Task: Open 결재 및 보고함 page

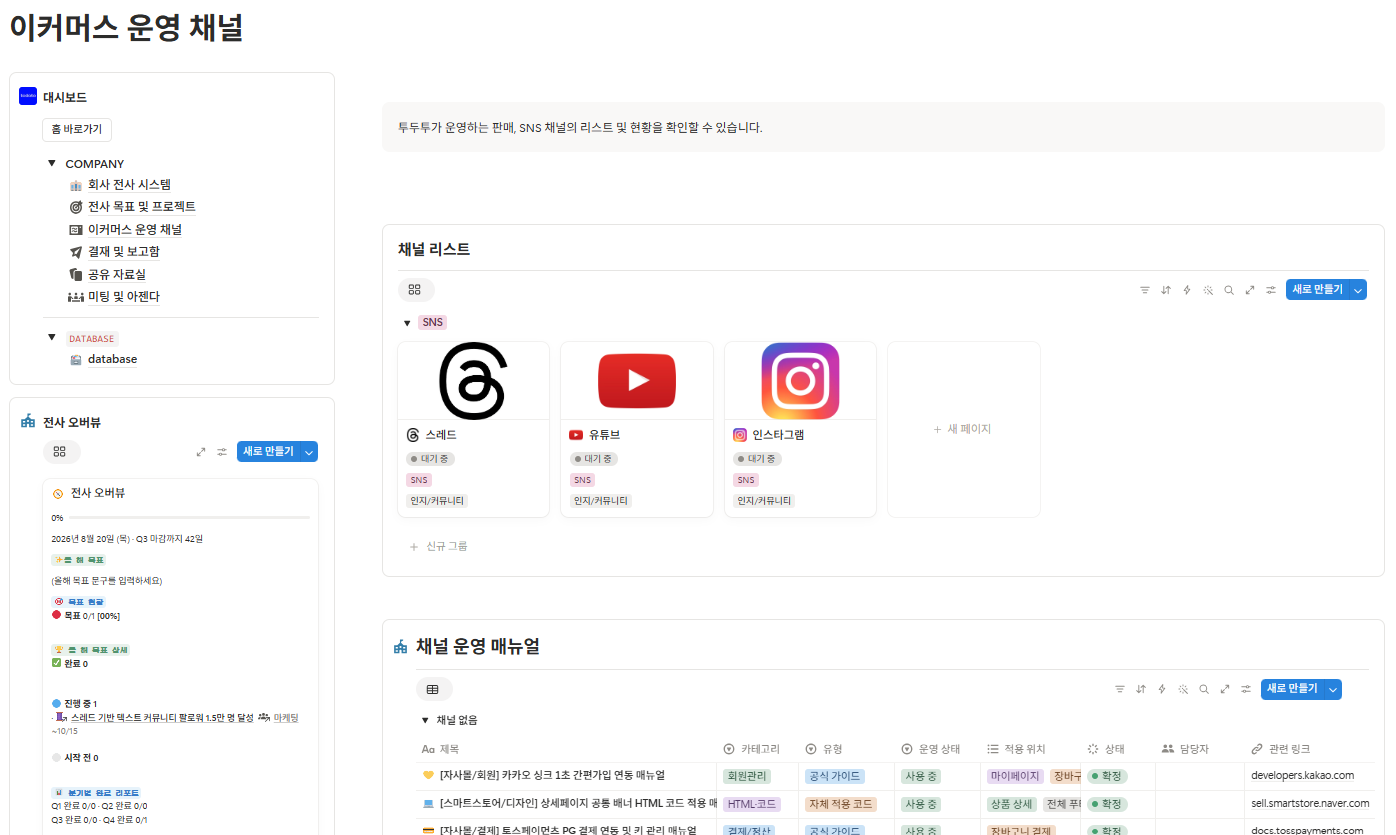Action: pos(123,252)
